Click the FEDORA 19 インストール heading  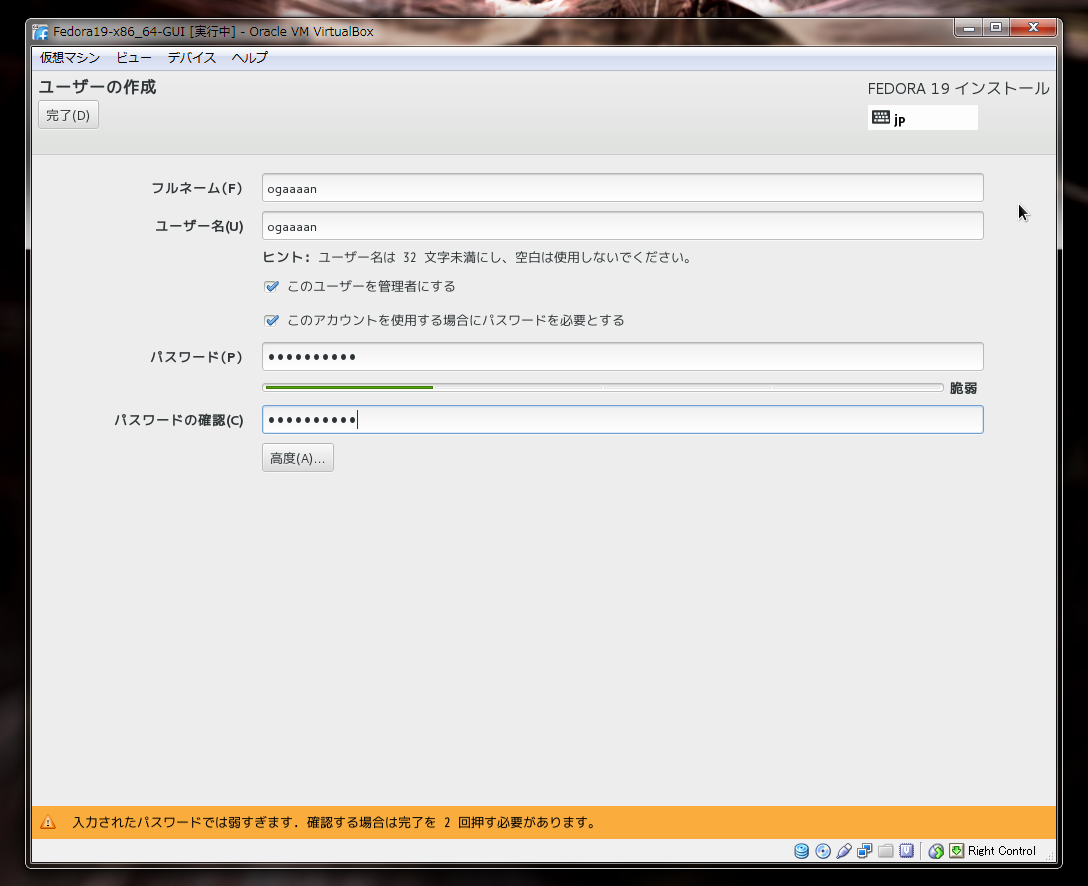tap(958, 89)
